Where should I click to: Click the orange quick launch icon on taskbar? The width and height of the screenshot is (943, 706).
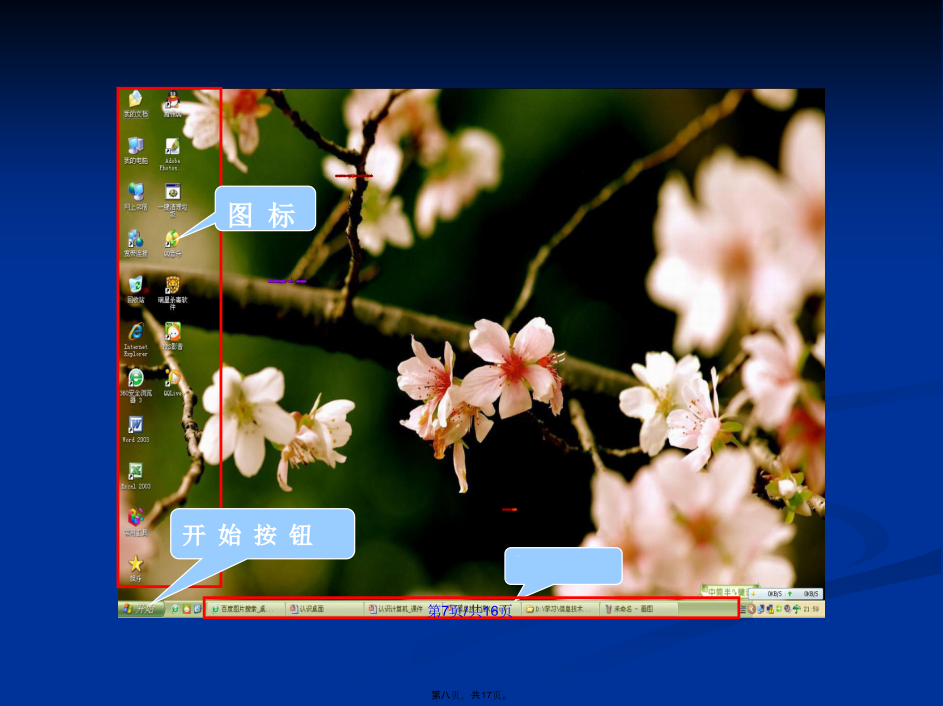[x=186, y=609]
